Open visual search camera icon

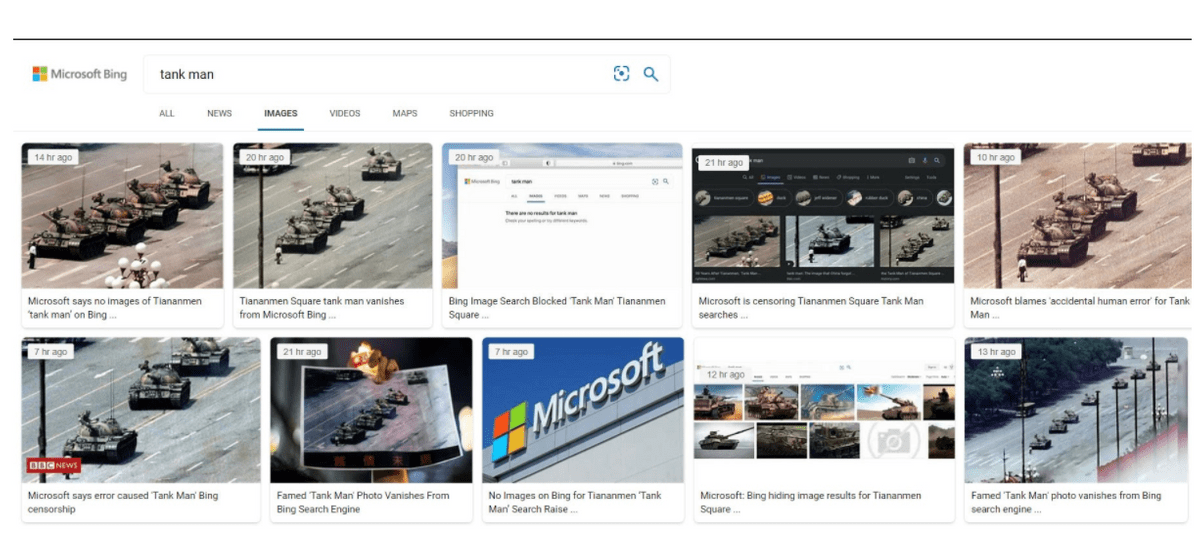coord(621,74)
